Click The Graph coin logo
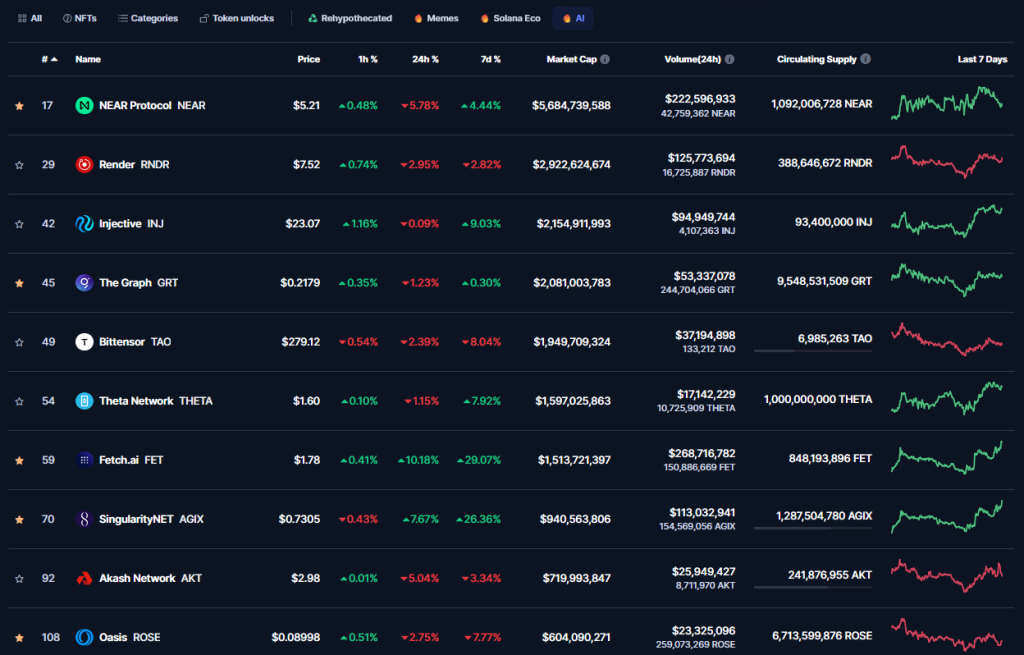The image size is (1024, 655). [x=84, y=283]
